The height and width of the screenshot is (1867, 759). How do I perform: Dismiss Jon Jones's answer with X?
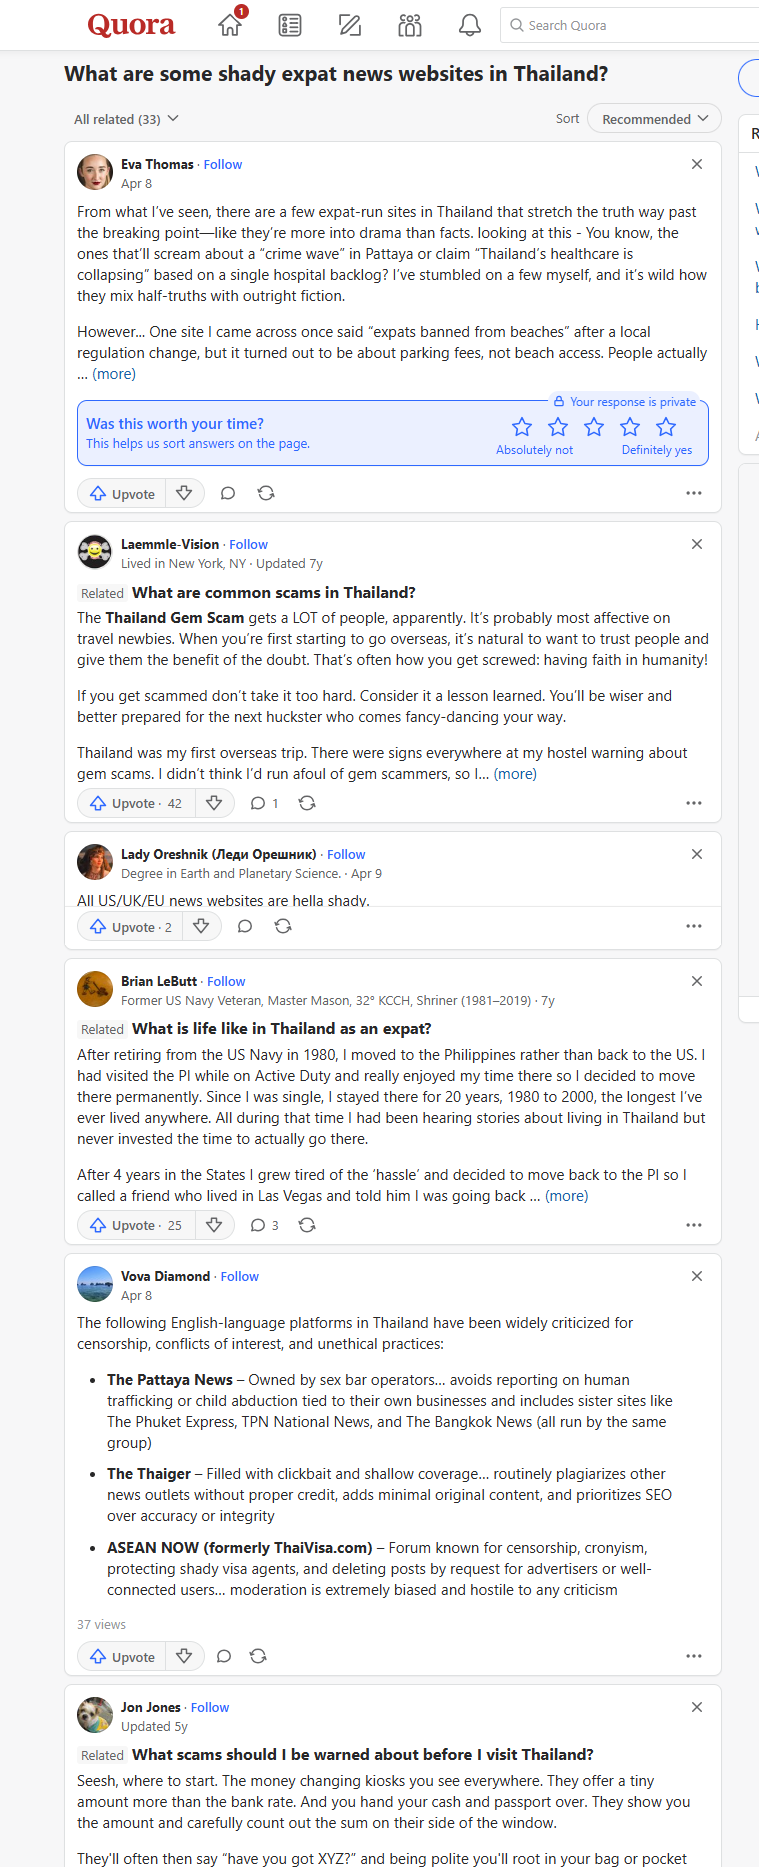[697, 1707]
